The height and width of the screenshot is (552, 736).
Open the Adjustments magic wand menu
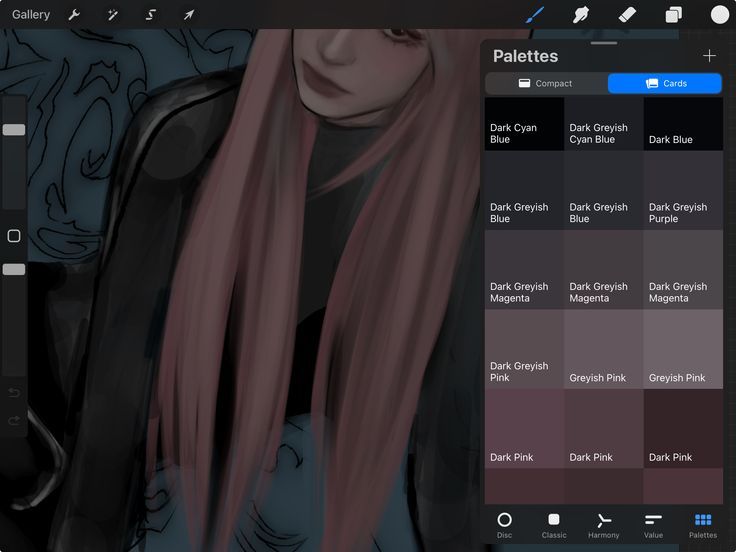pos(113,15)
